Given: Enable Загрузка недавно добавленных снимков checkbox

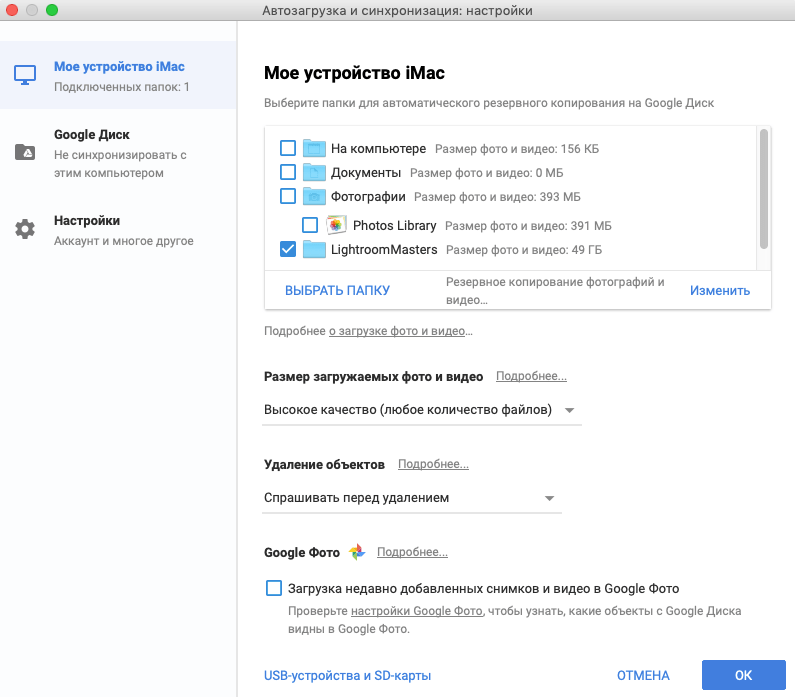Looking at the screenshot, I should coord(274,588).
